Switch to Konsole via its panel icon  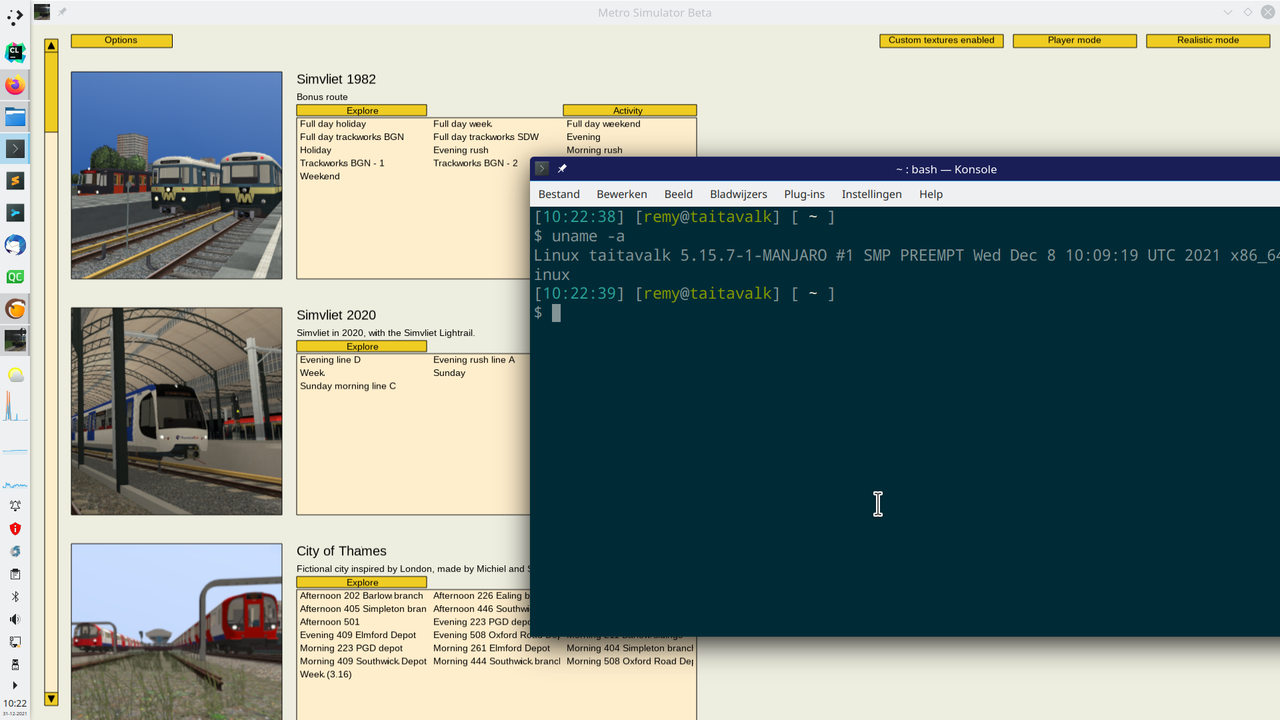tap(15, 149)
